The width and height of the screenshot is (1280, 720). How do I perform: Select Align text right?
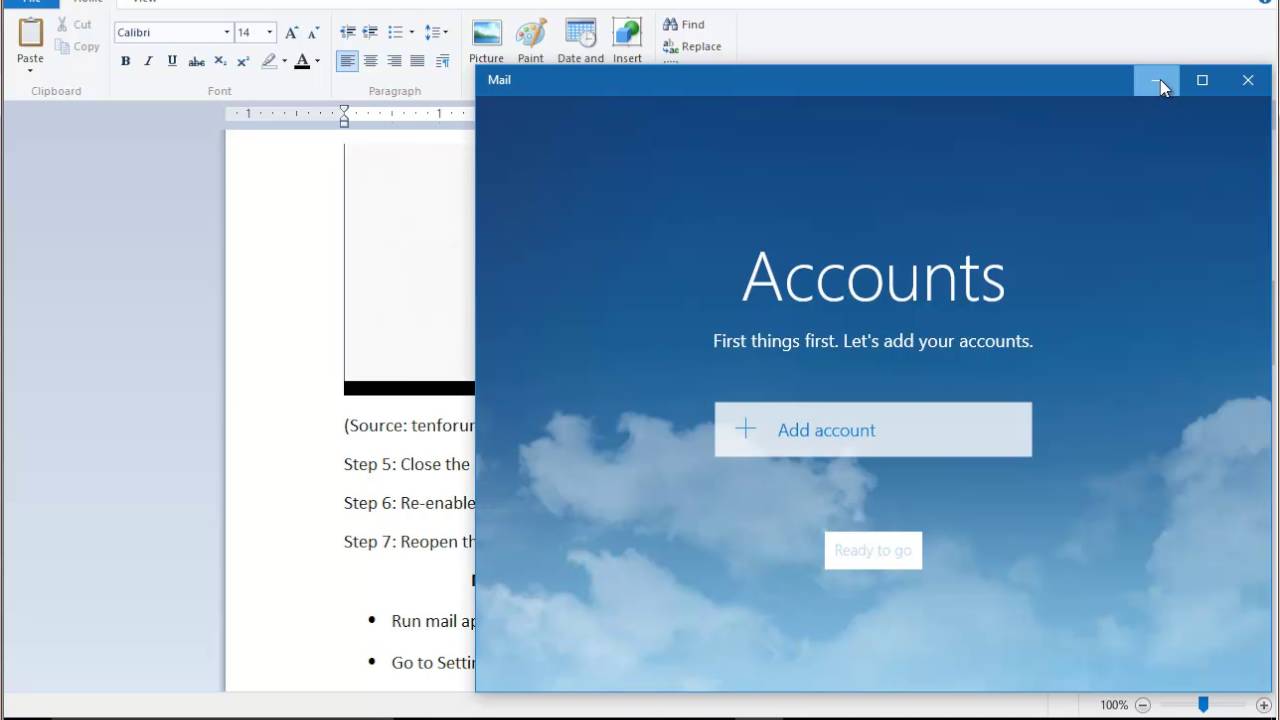pos(394,61)
